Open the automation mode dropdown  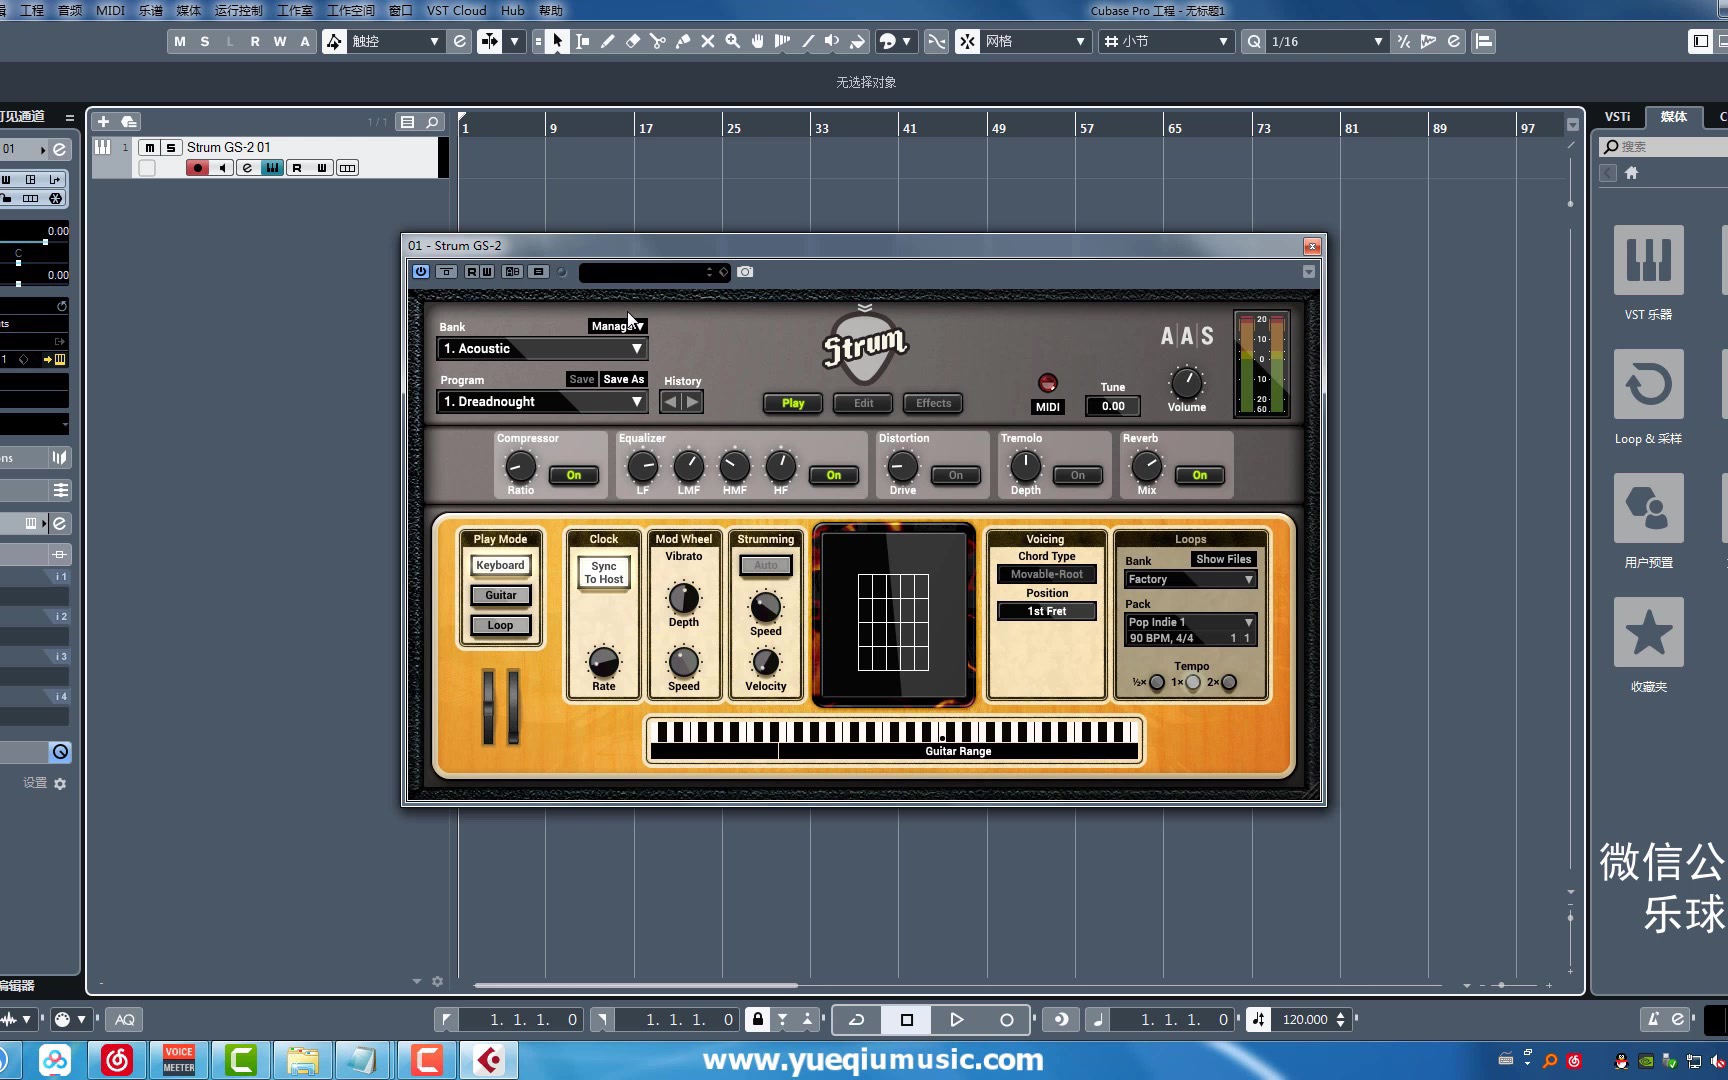pyautogui.click(x=394, y=41)
